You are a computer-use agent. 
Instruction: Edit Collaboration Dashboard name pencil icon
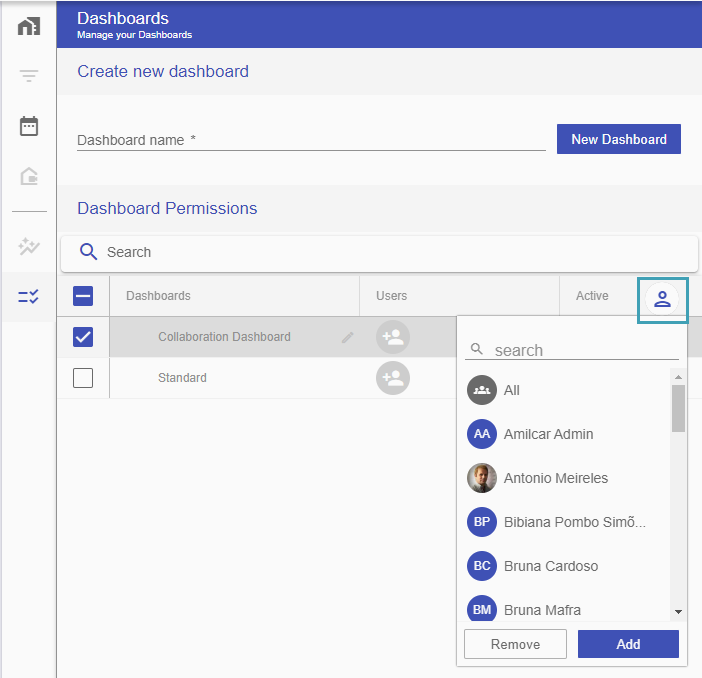point(347,337)
